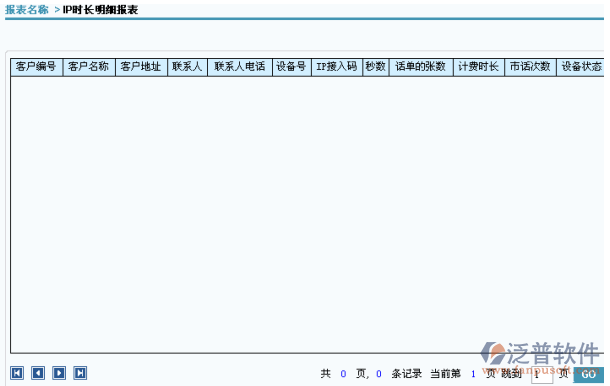Jump to the last page using the navigation icon
This screenshot has height=386, width=610.
click(x=80, y=373)
